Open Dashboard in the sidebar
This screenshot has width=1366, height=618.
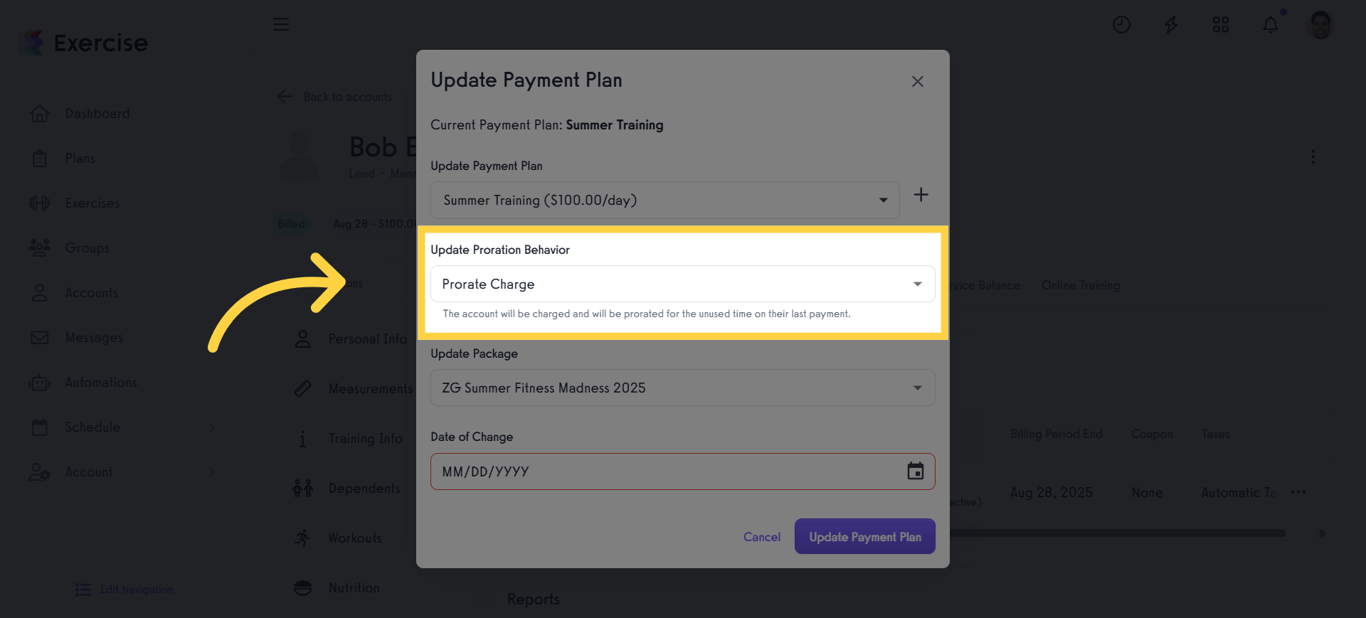click(x=97, y=114)
